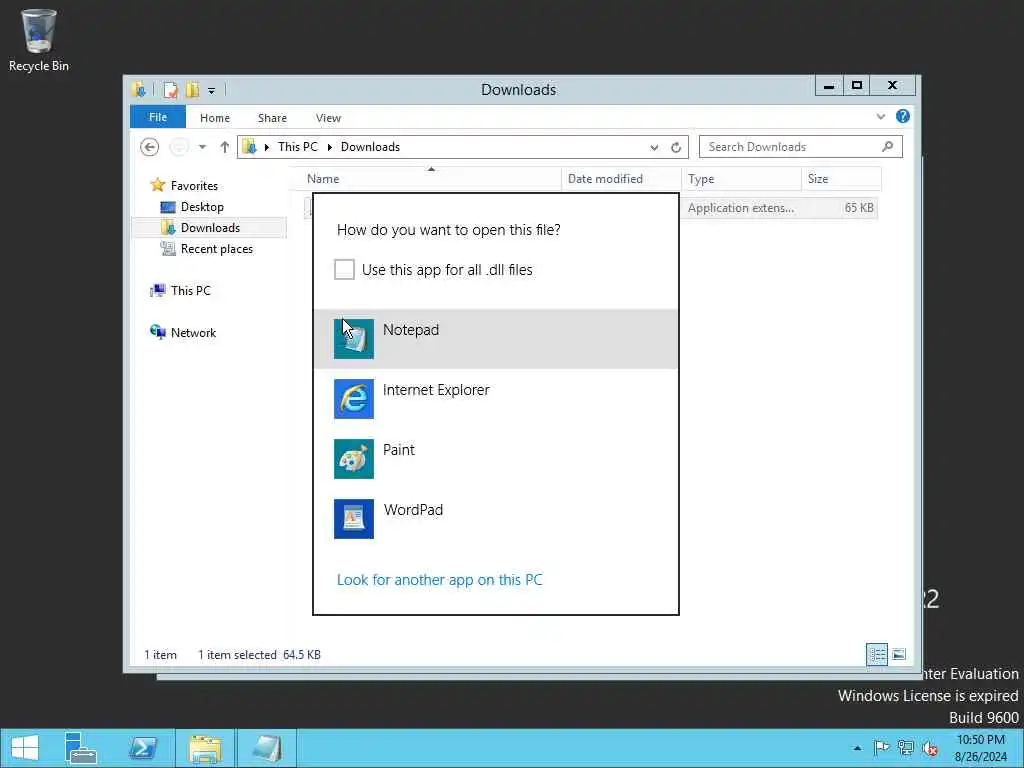Open the Notepad taskbar icon
This screenshot has width=1024, height=768.
pos(266,748)
